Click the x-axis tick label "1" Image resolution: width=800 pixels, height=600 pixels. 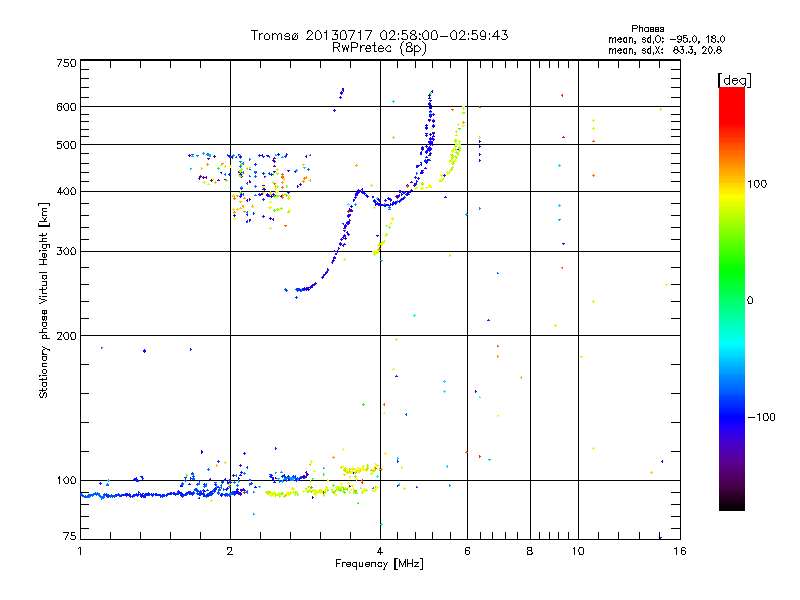click(x=80, y=551)
